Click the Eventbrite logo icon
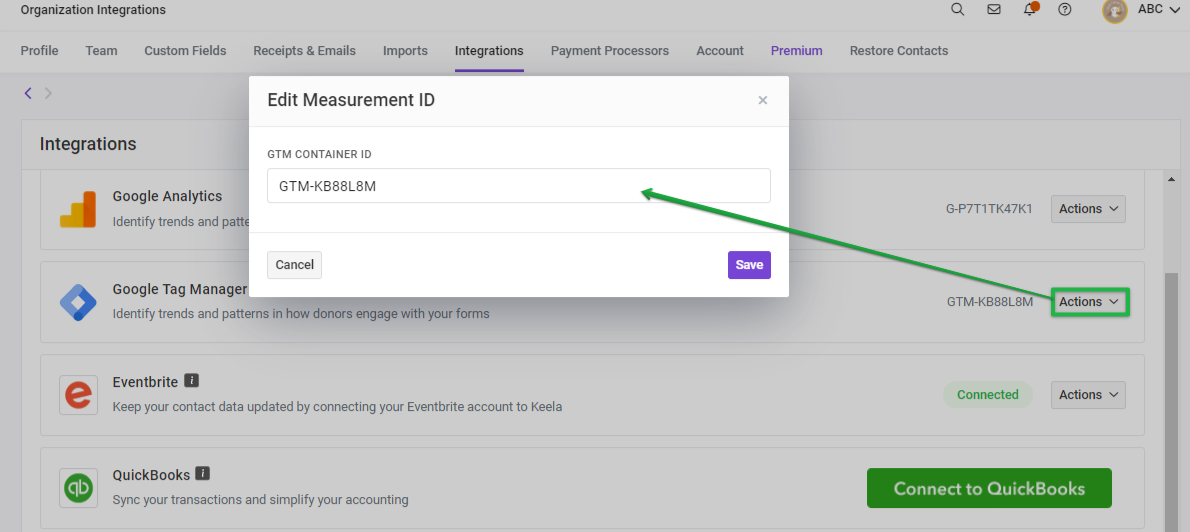This screenshot has height=532, width=1190. tap(78, 395)
